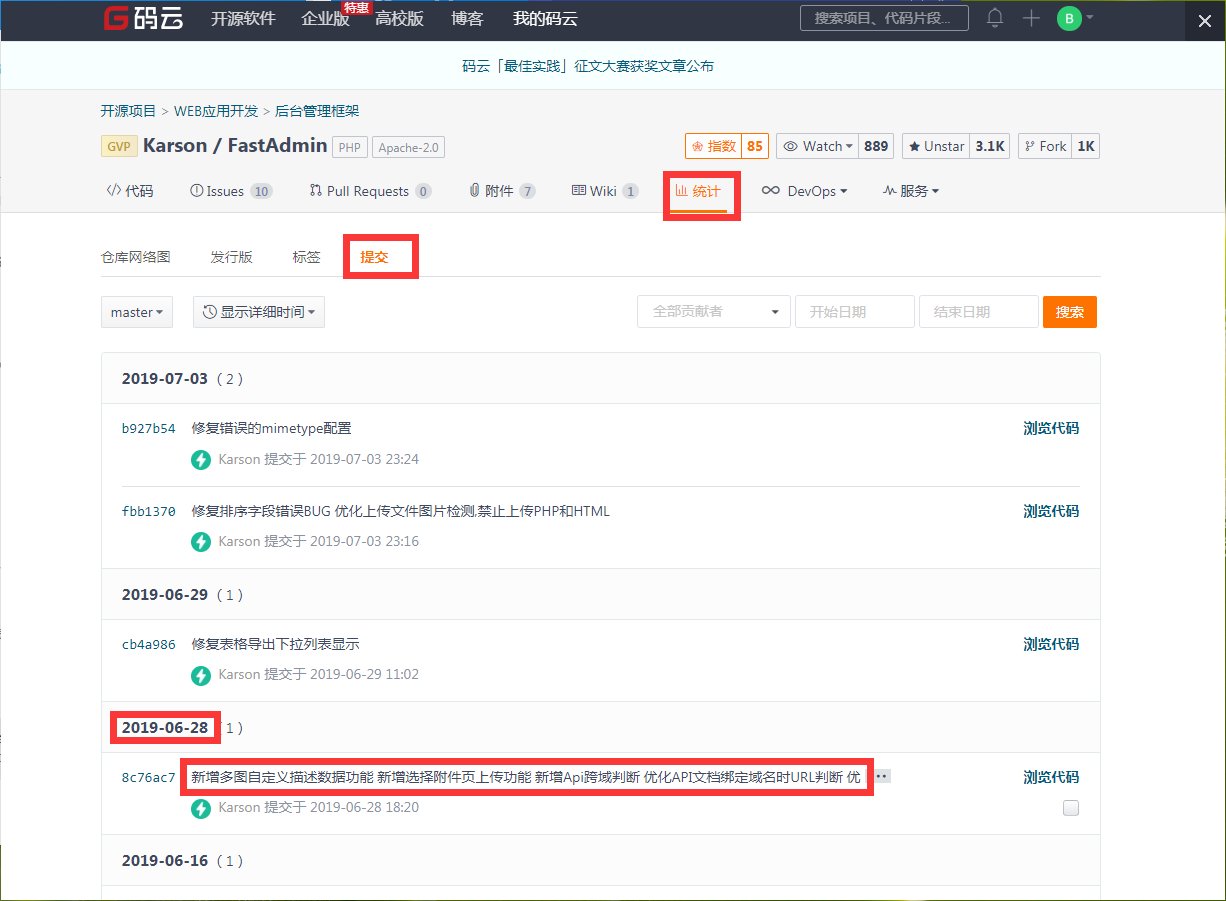Viewport: 1226px width, 901px height.
Task: Click 浏览代码 for commit 8c76ac7
Action: pyautogui.click(x=1051, y=777)
